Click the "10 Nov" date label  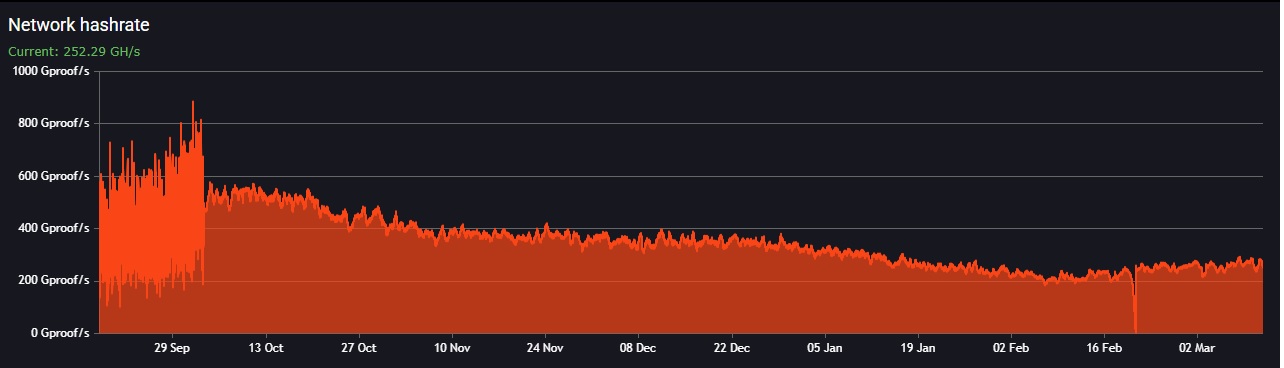coord(452,348)
